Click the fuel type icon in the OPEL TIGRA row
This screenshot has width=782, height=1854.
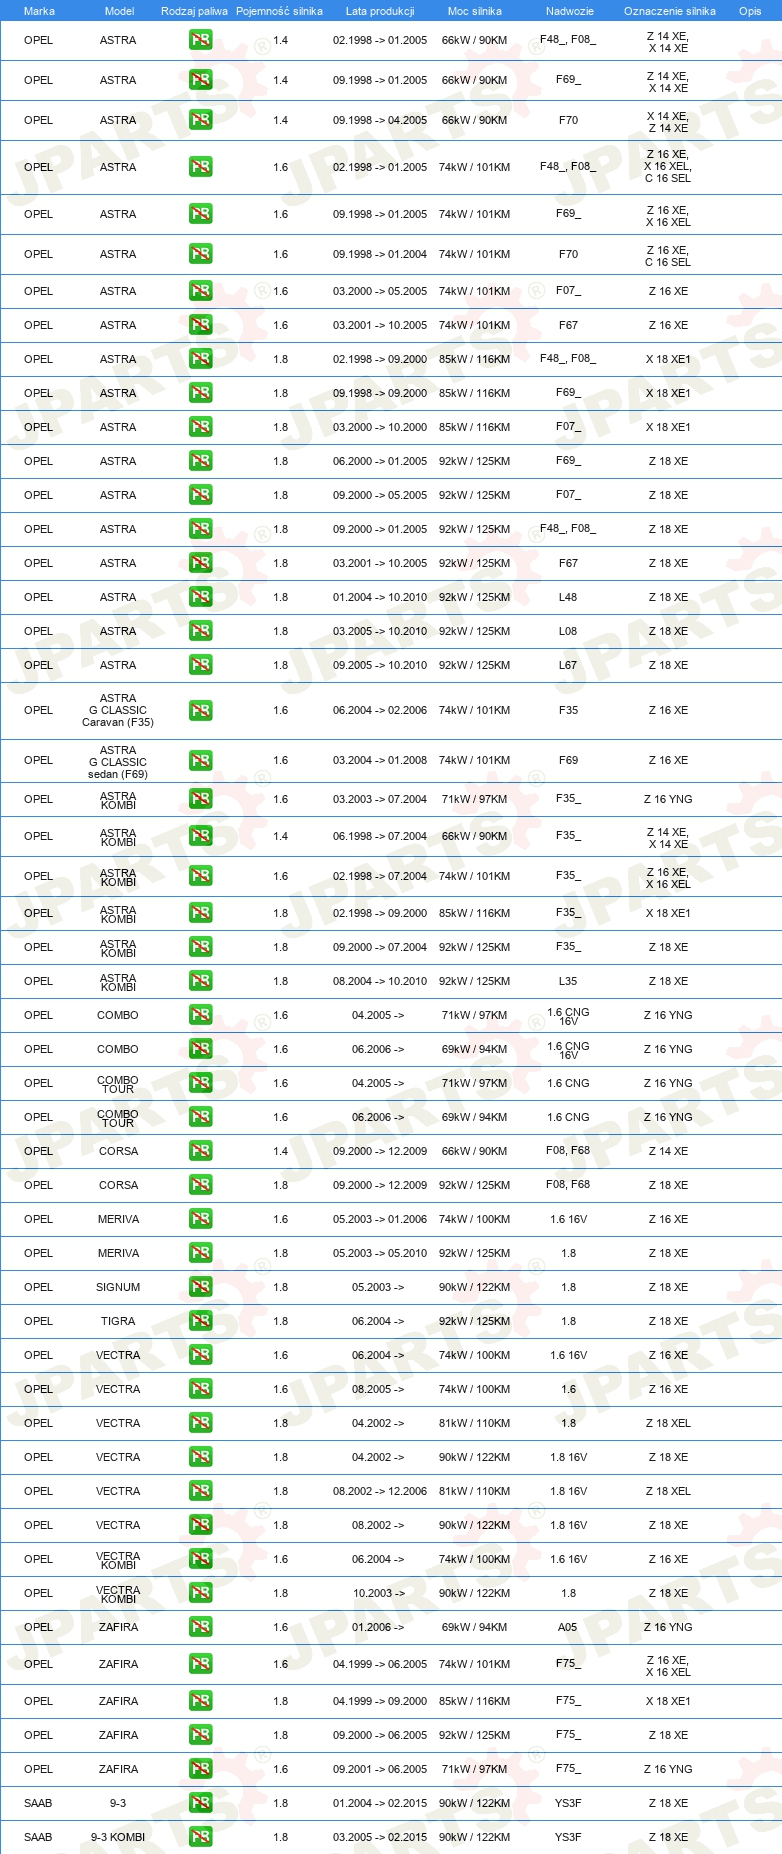point(200,1320)
